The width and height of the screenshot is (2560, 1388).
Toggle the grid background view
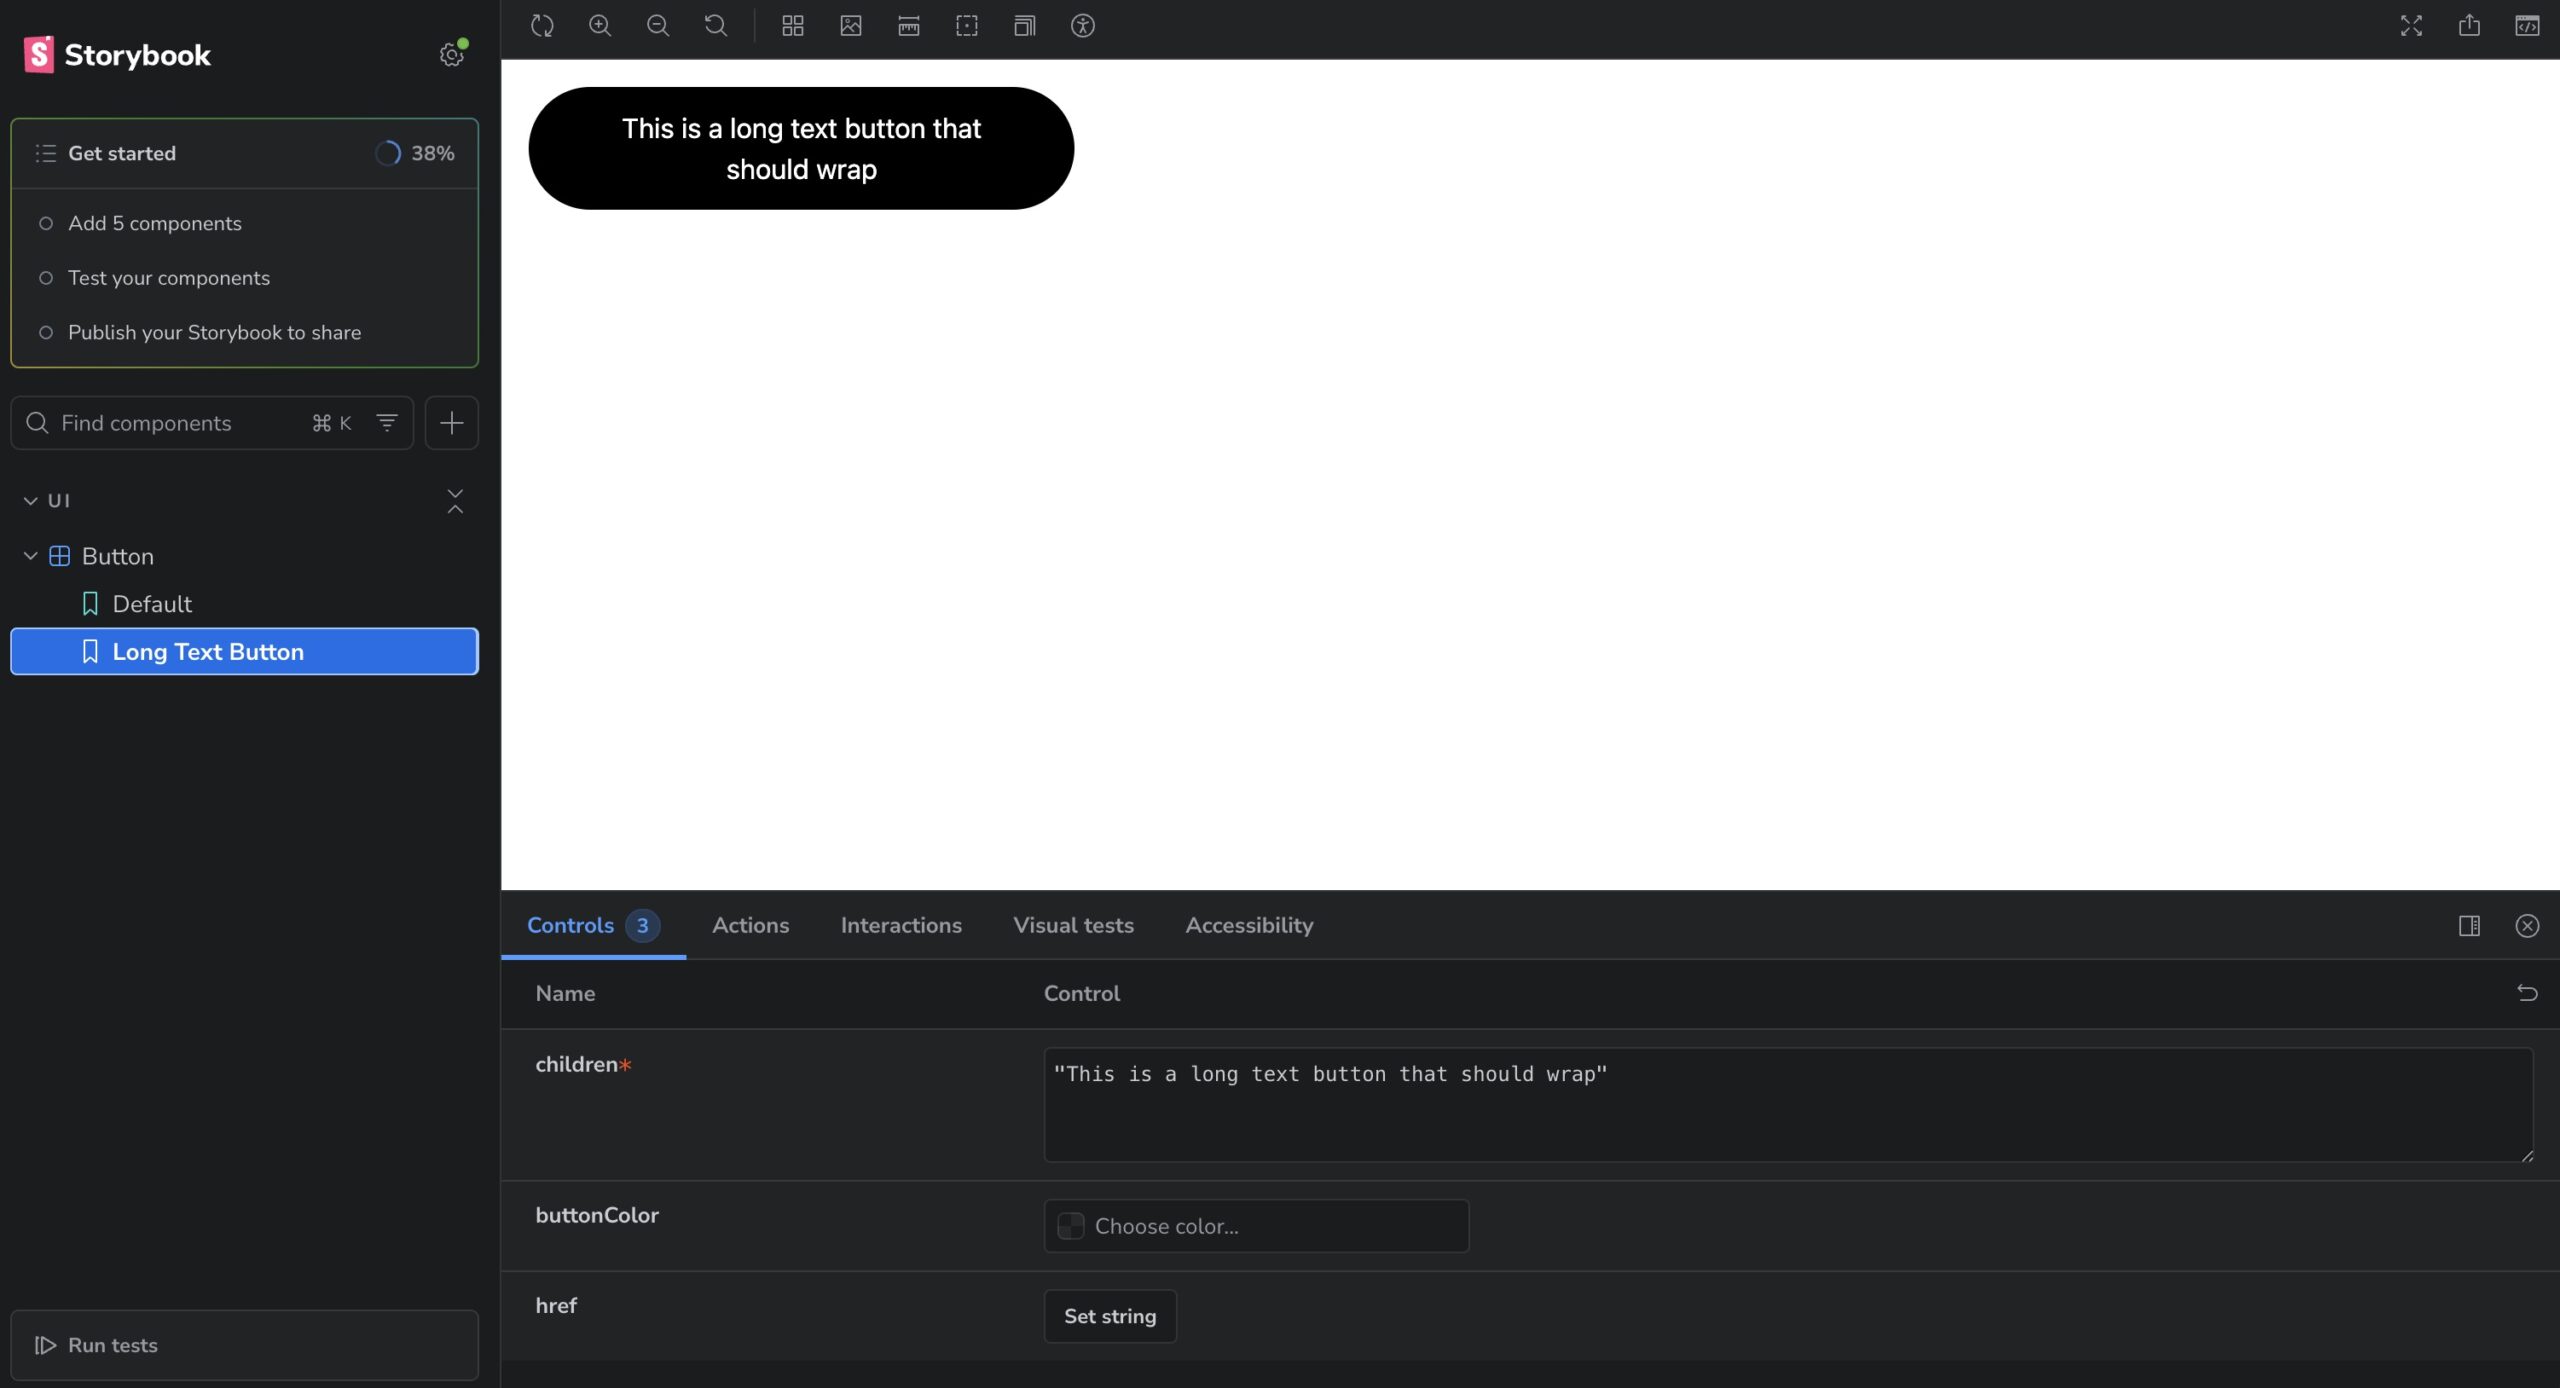[792, 26]
